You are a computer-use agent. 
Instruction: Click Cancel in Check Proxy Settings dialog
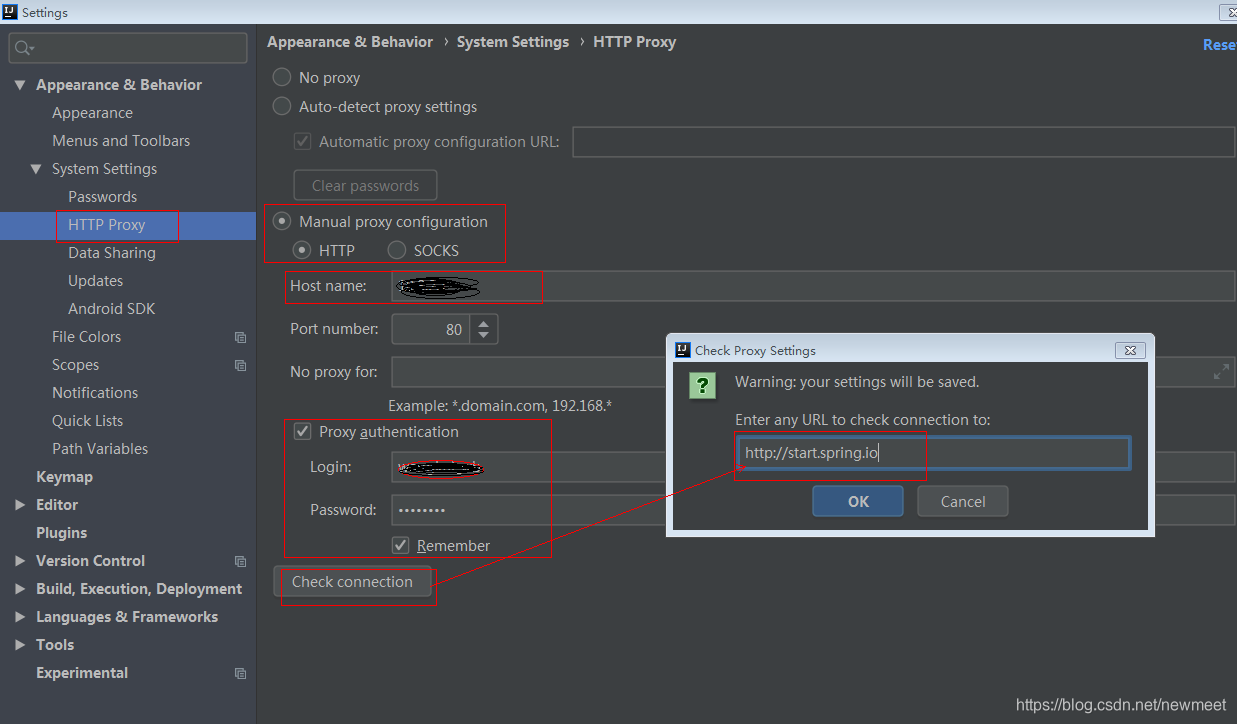click(x=963, y=501)
